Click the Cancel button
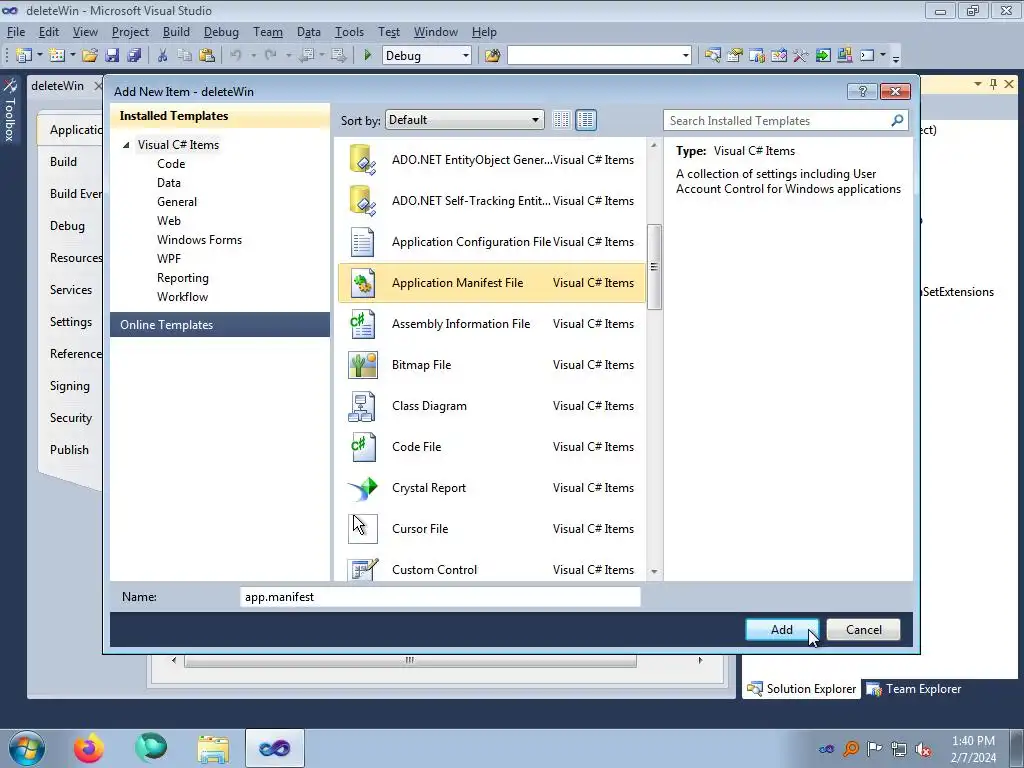 pyautogui.click(x=863, y=630)
